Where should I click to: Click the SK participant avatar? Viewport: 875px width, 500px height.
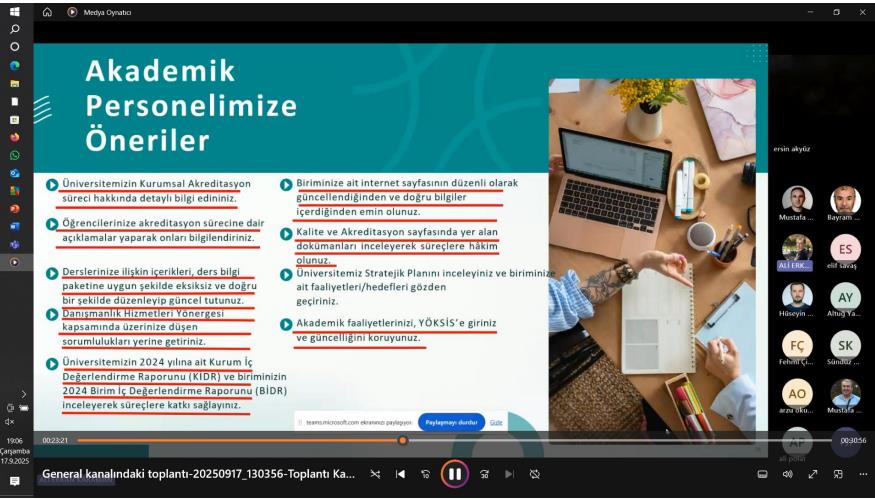(845, 346)
